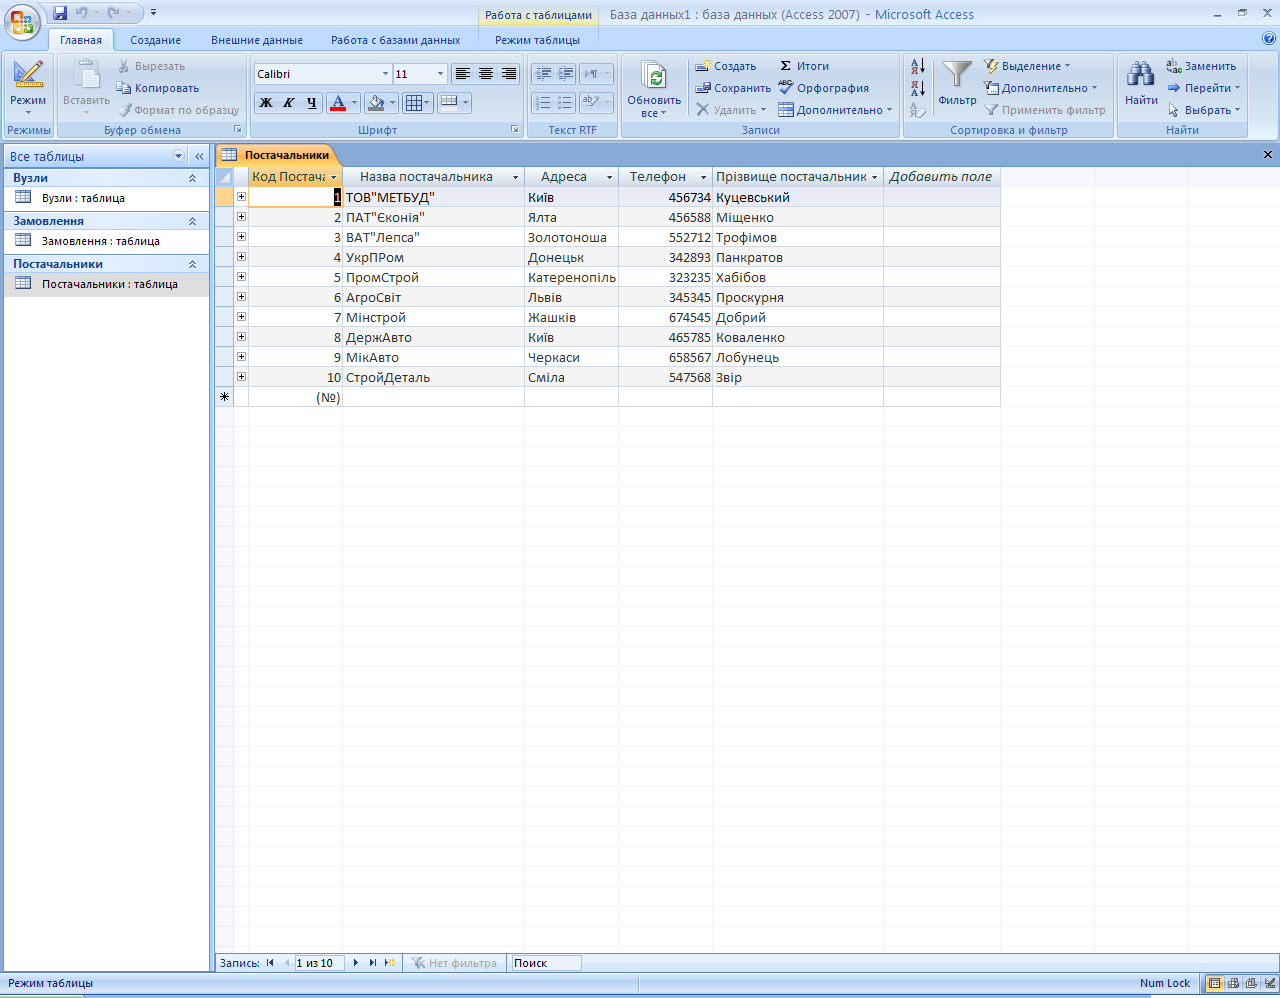
Task: Open the font name Calibri dropdown
Action: [385, 74]
